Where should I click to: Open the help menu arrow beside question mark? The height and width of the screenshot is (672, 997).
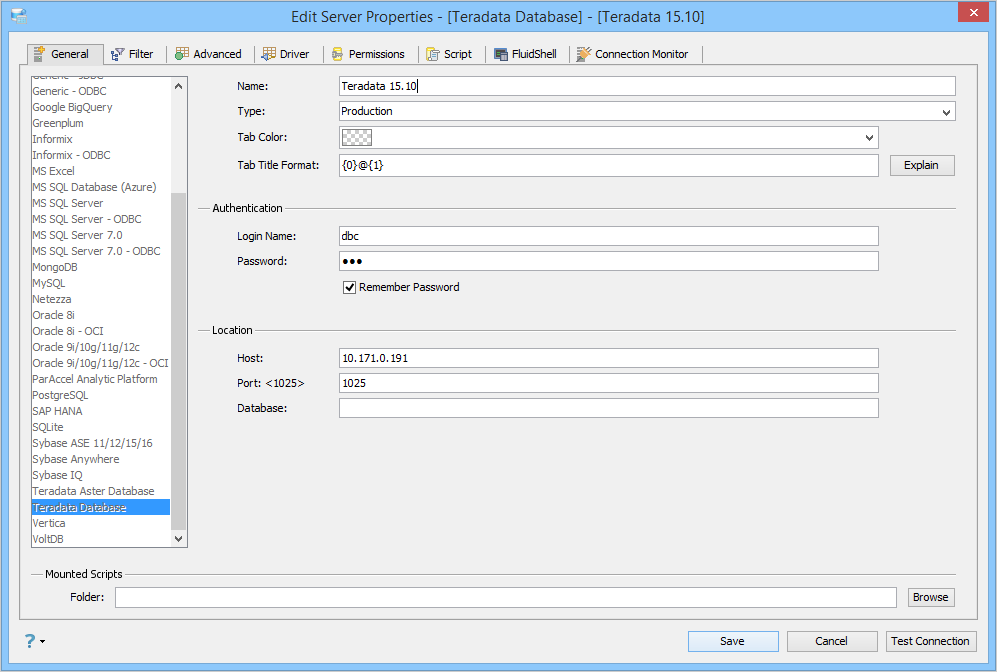pos(43,641)
